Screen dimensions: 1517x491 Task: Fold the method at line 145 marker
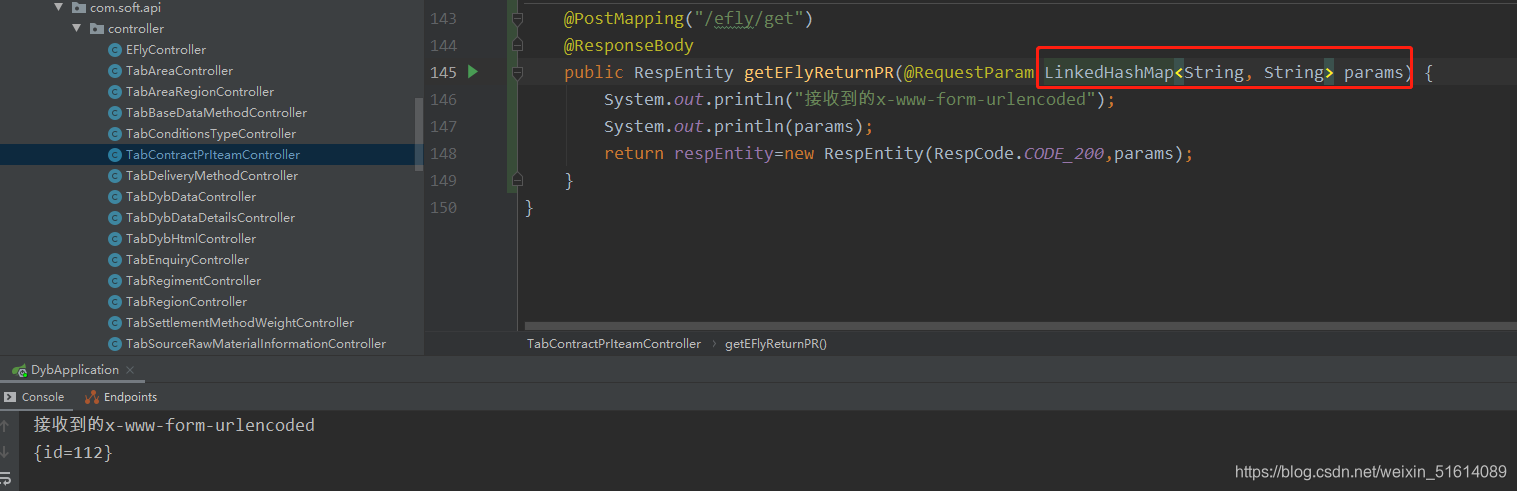click(517, 72)
